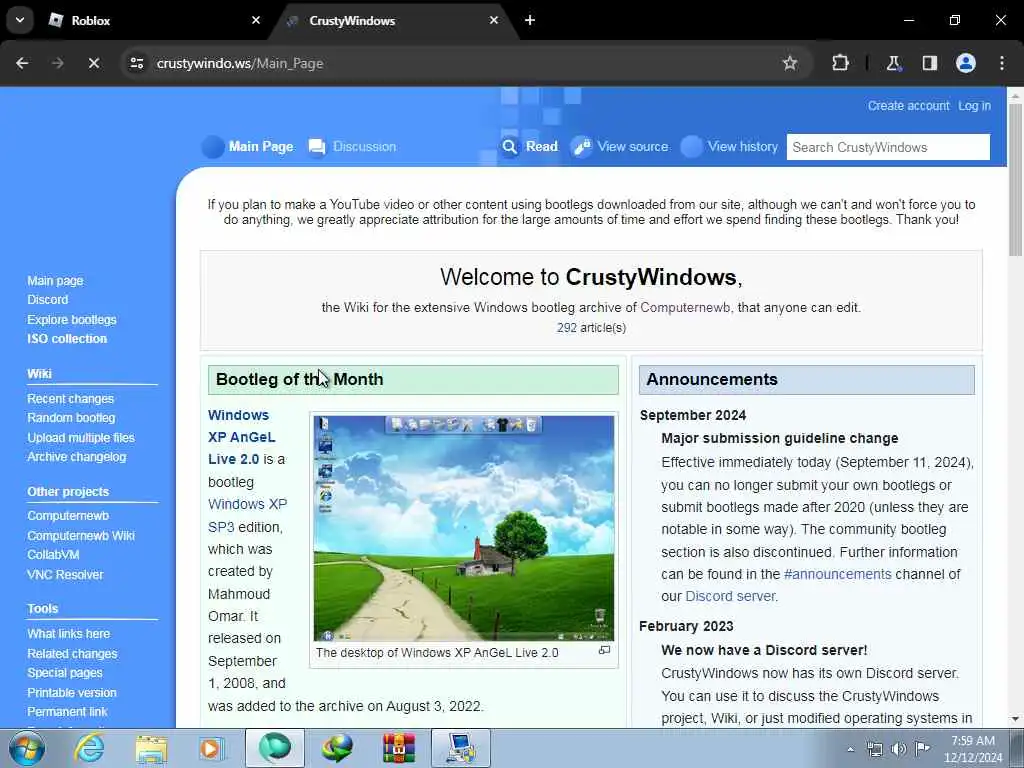View site information icon in address bar
This screenshot has width=1024, height=768.
(x=136, y=63)
